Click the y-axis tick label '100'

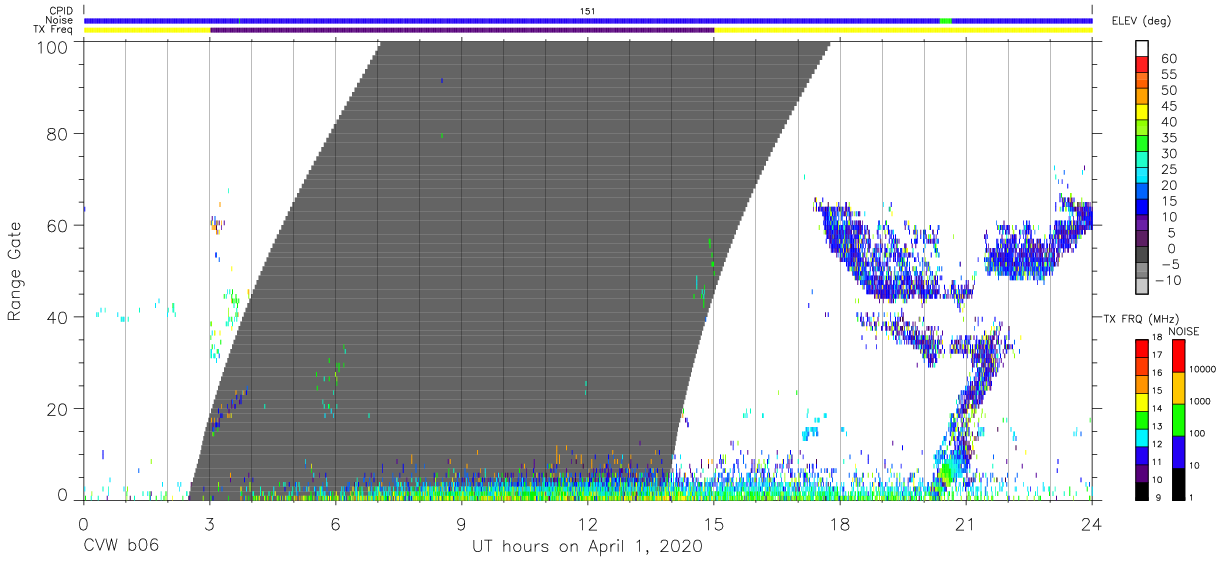(x=52, y=47)
